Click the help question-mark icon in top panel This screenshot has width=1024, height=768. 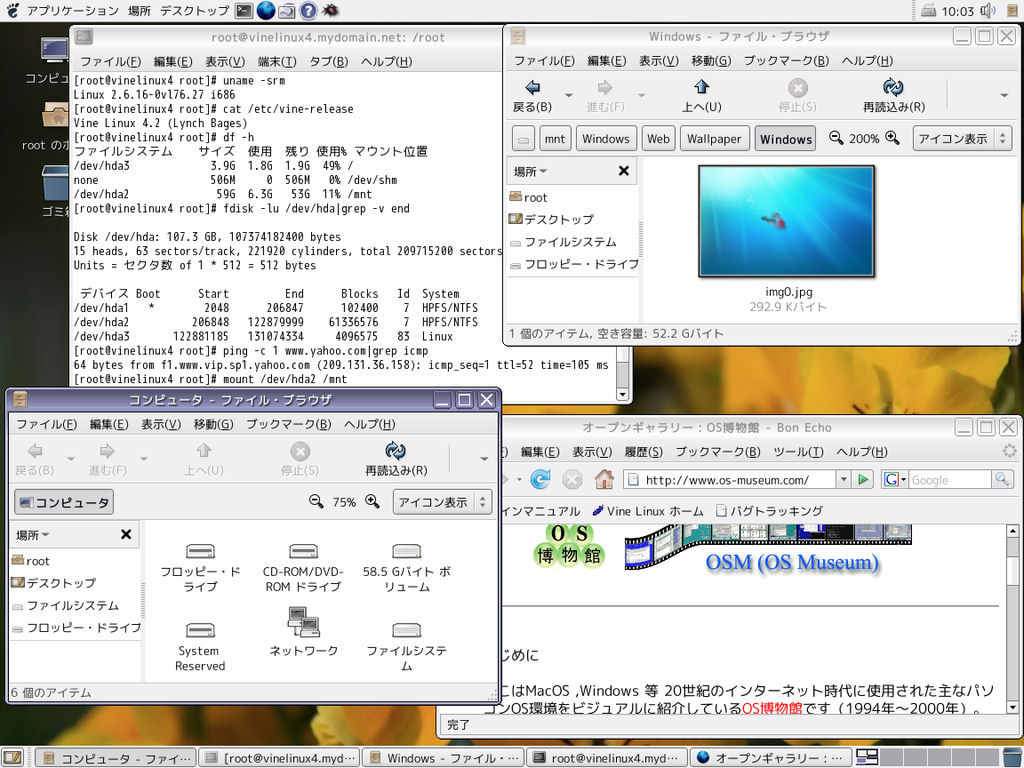pyautogui.click(x=308, y=10)
